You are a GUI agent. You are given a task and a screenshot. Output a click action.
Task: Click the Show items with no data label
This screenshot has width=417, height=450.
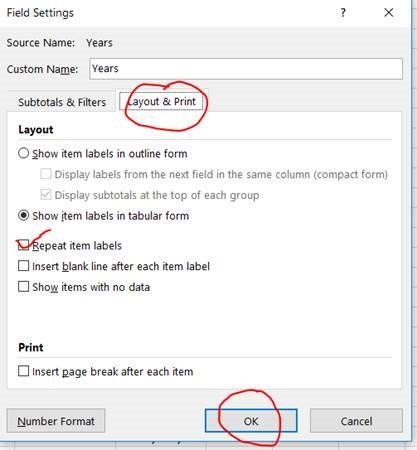tap(91, 287)
